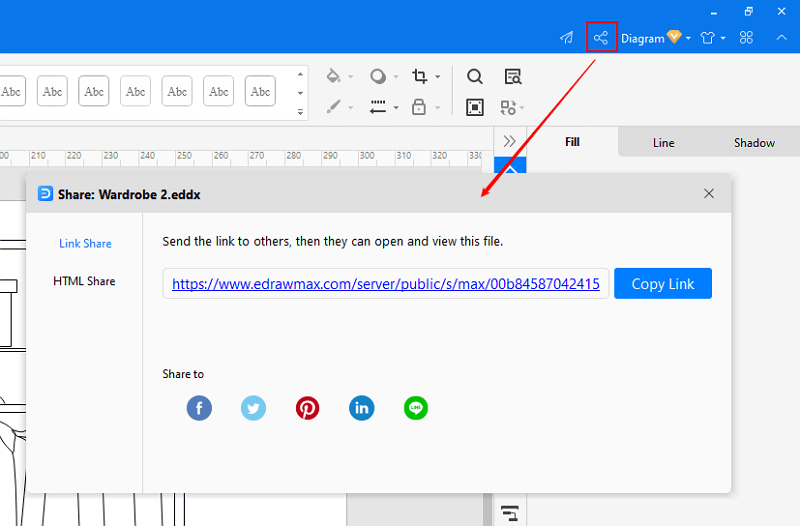800x526 pixels.
Task: Collapse the ribbon with the up chevron
Action: tap(781, 37)
